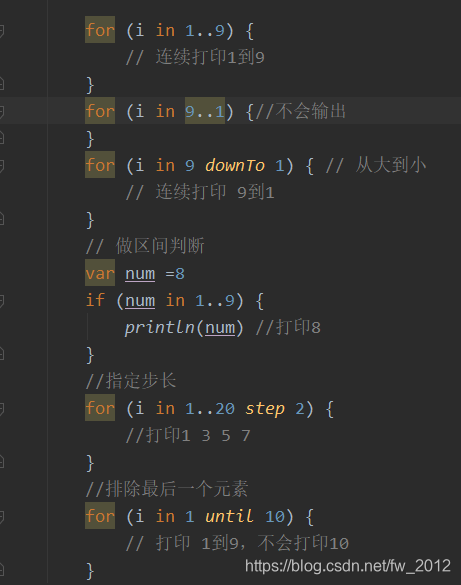
Task: Click the comment '//指定步长'
Action: (x=131, y=381)
